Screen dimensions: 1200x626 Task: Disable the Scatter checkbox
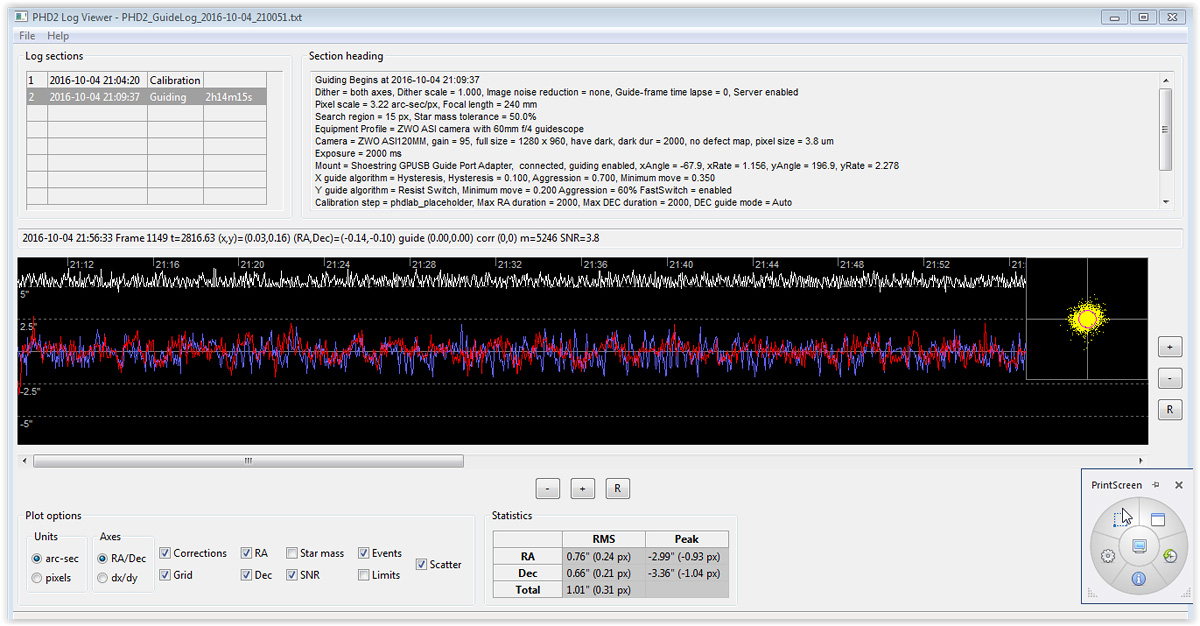(x=421, y=564)
